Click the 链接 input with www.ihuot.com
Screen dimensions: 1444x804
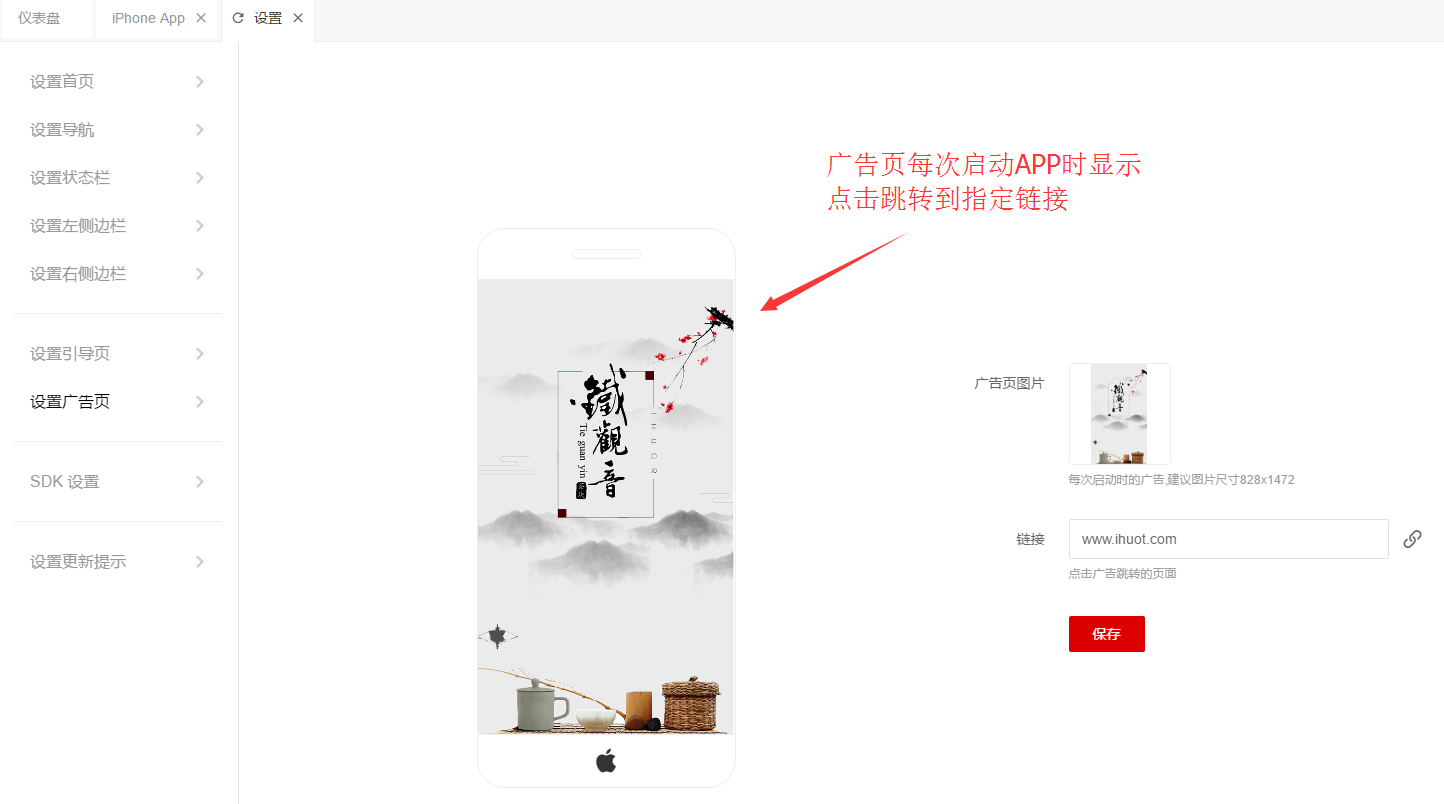[1228, 539]
